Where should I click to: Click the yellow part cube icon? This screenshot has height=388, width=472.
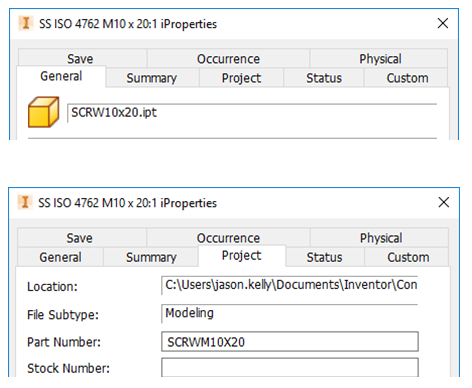pos(44,112)
